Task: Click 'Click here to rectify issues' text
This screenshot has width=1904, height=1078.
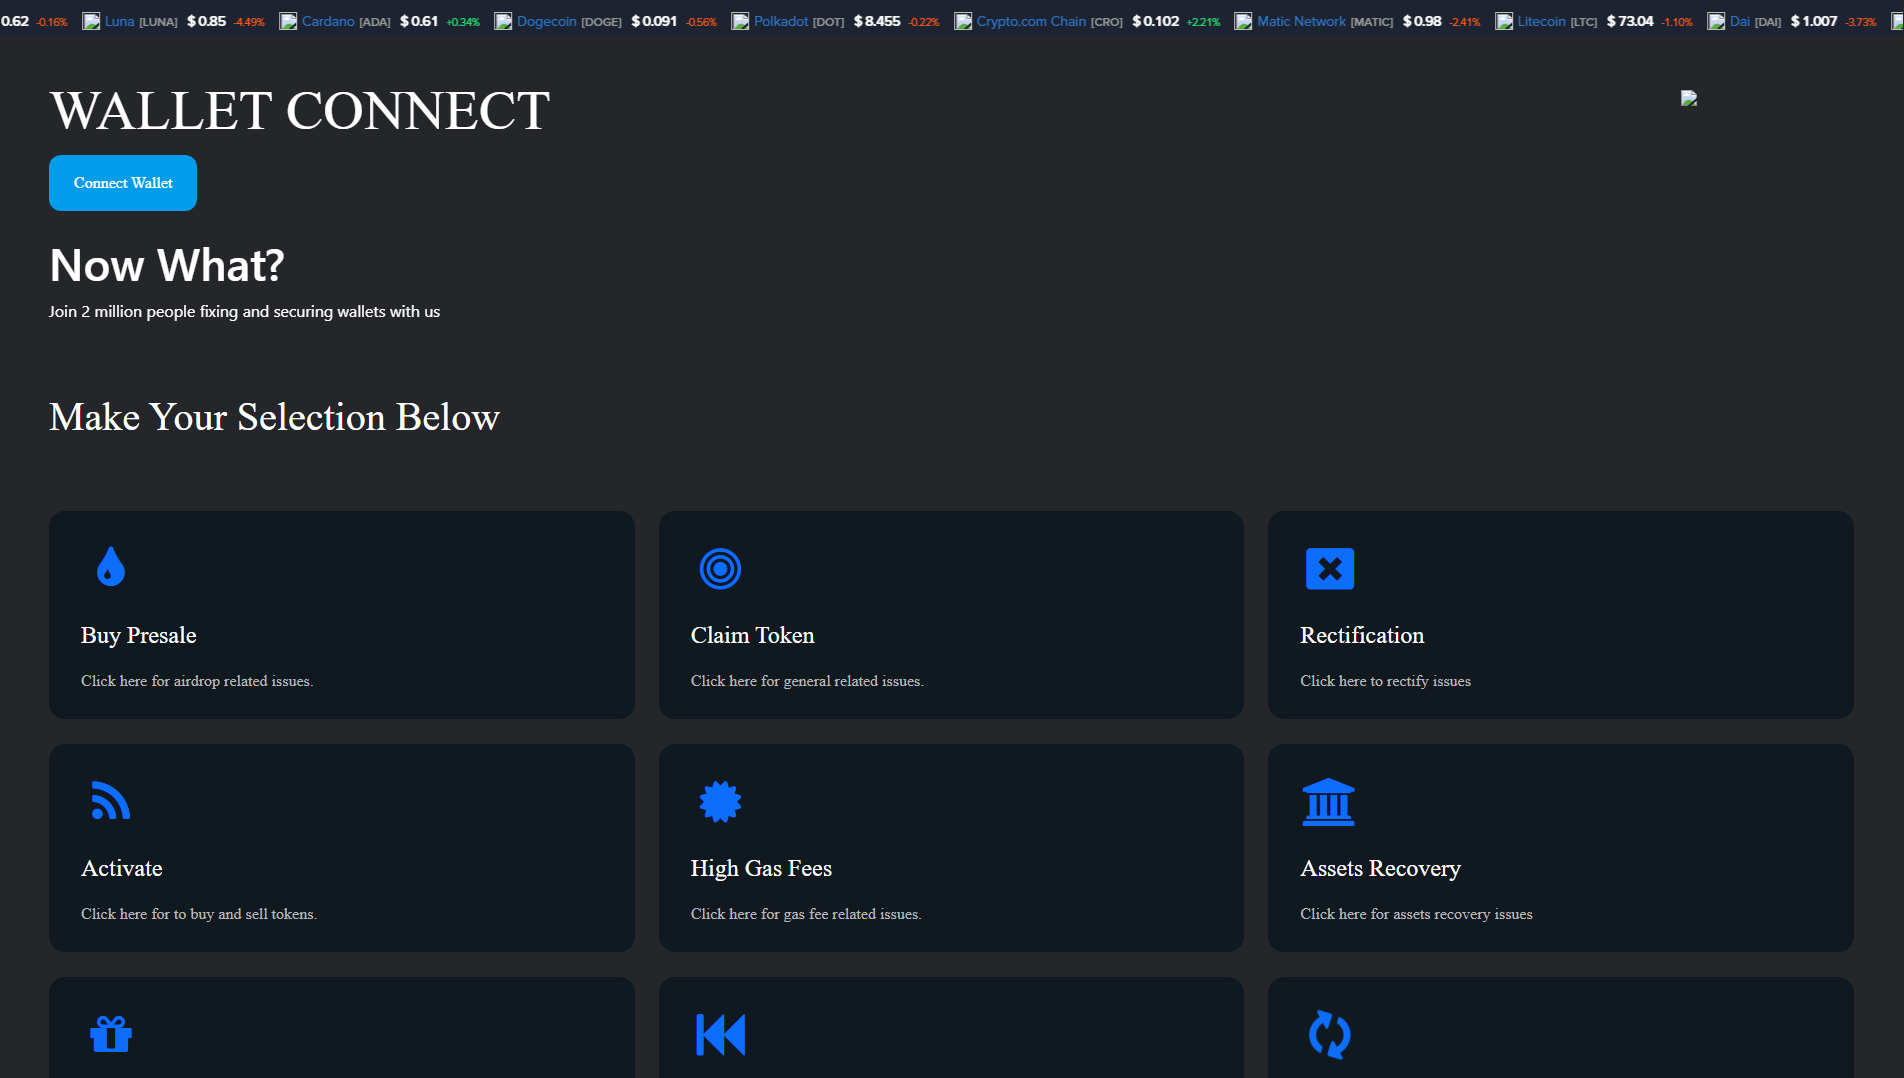Action: (1385, 681)
